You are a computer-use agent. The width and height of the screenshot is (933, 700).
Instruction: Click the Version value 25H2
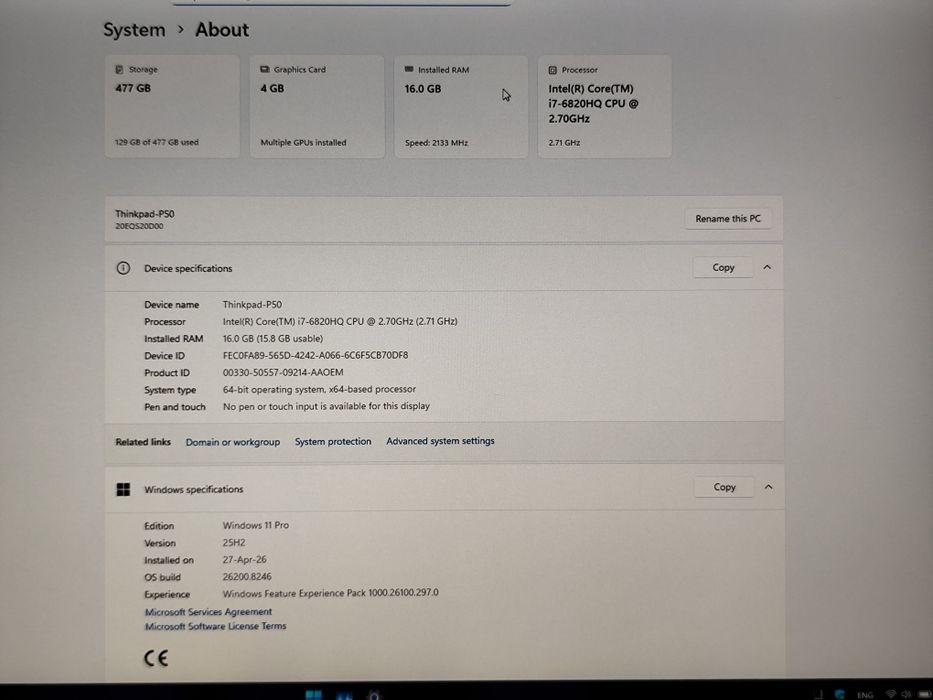234,543
